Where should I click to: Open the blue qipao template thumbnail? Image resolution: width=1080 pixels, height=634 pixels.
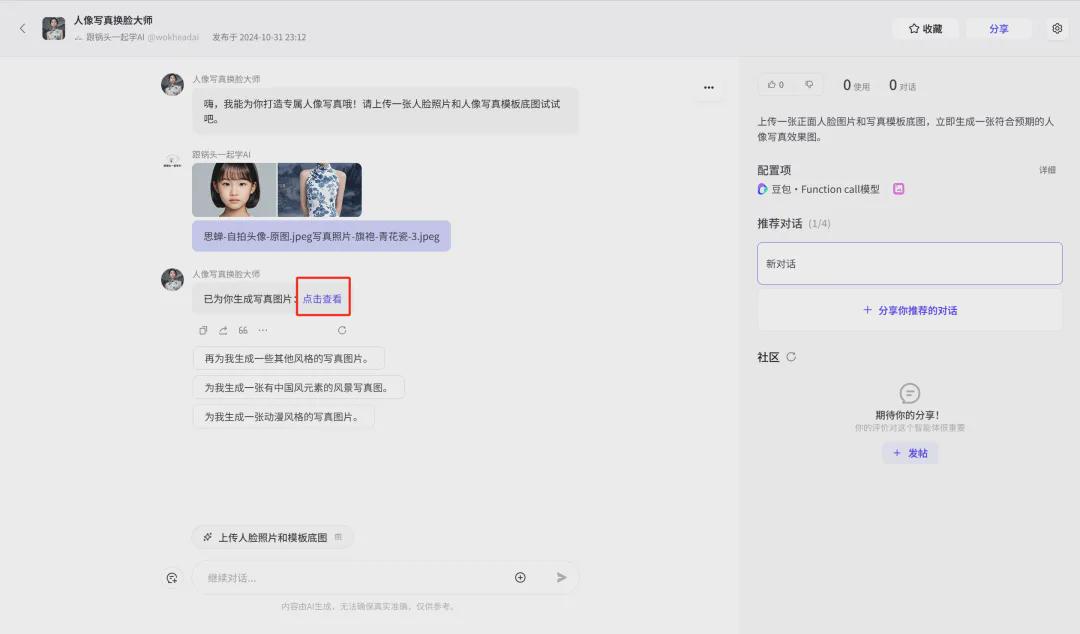320,190
